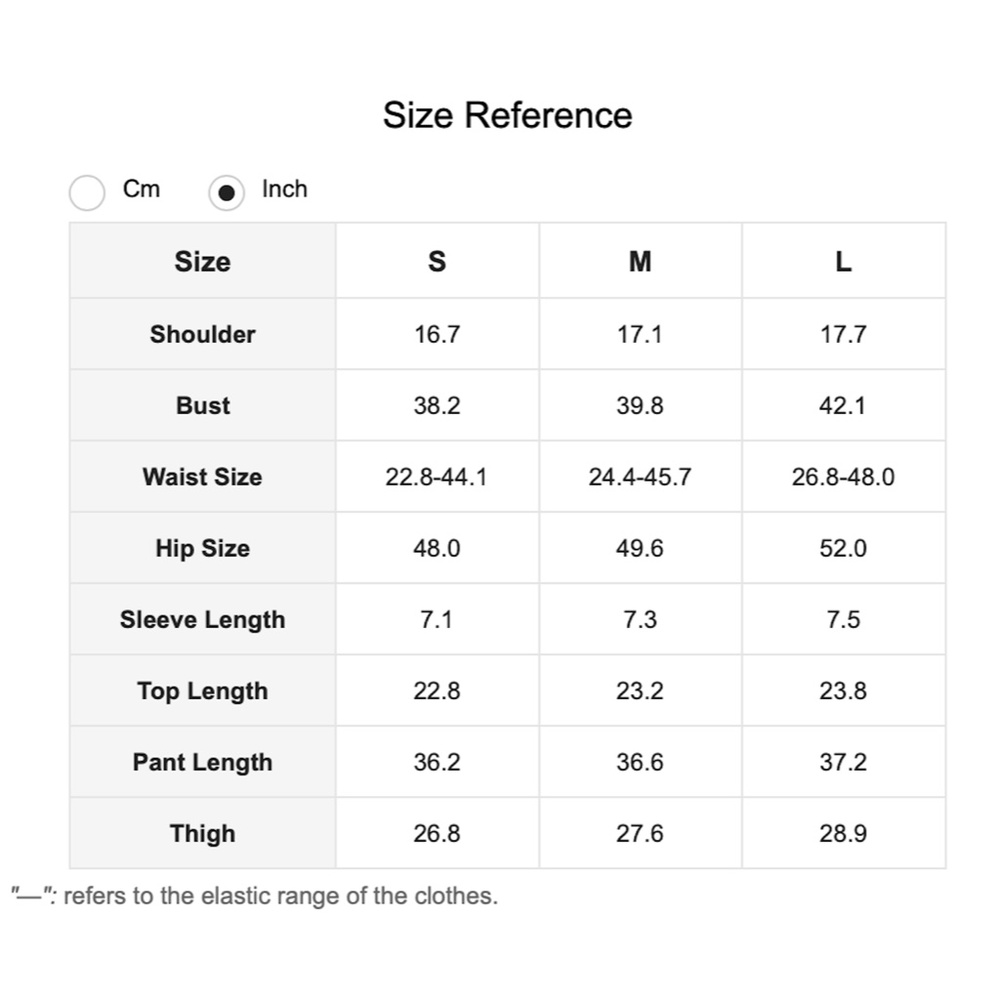The width and height of the screenshot is (1000, 1000).
Task: Click the 36.6 pant length cell
Action: pyautogui.click(x=640, y=763)
